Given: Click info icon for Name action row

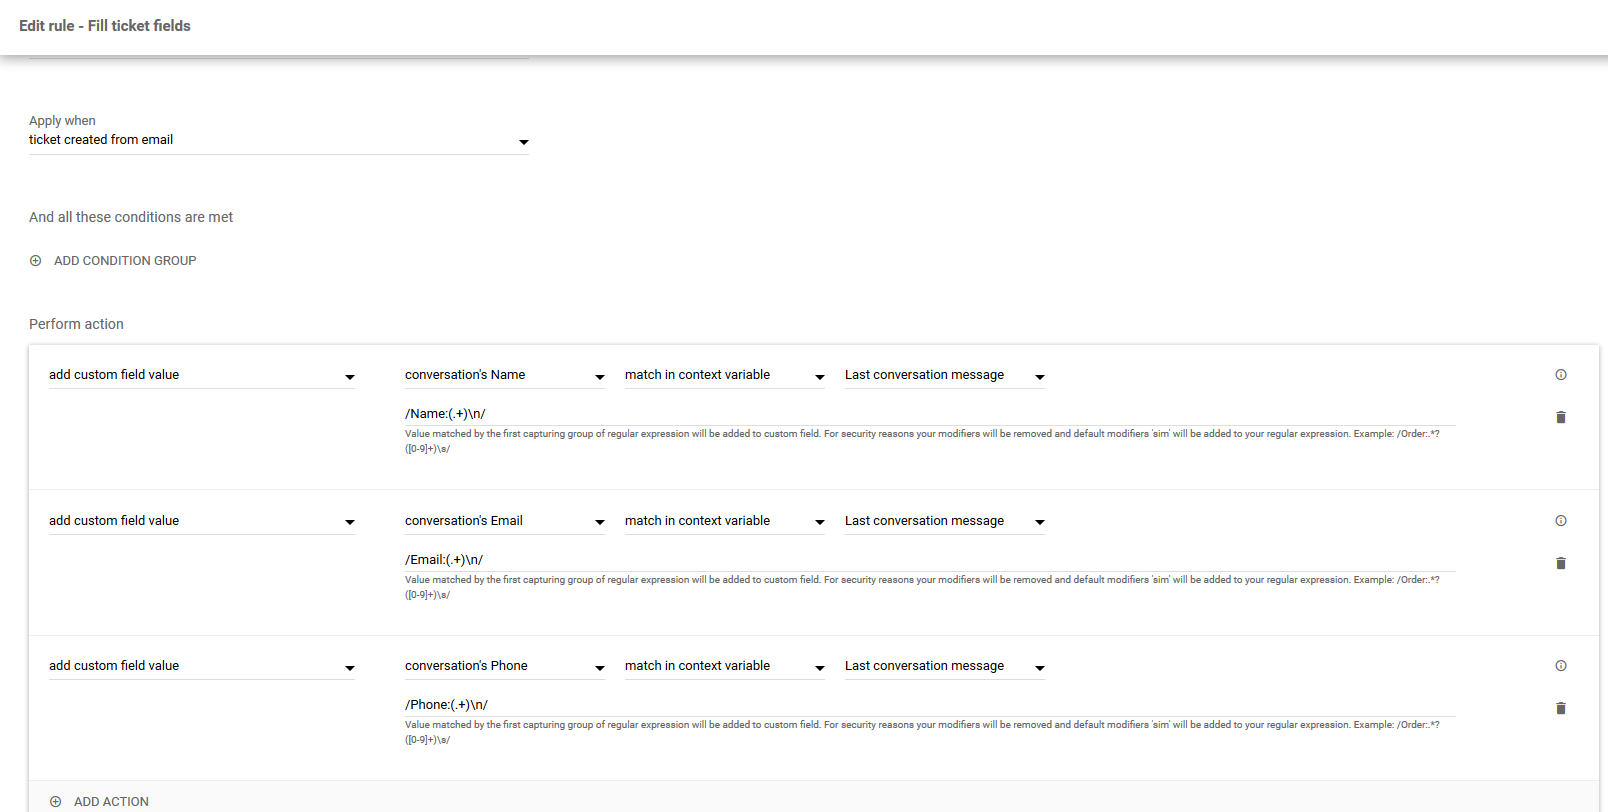Looking at the screenshot, I should 1560,375.
